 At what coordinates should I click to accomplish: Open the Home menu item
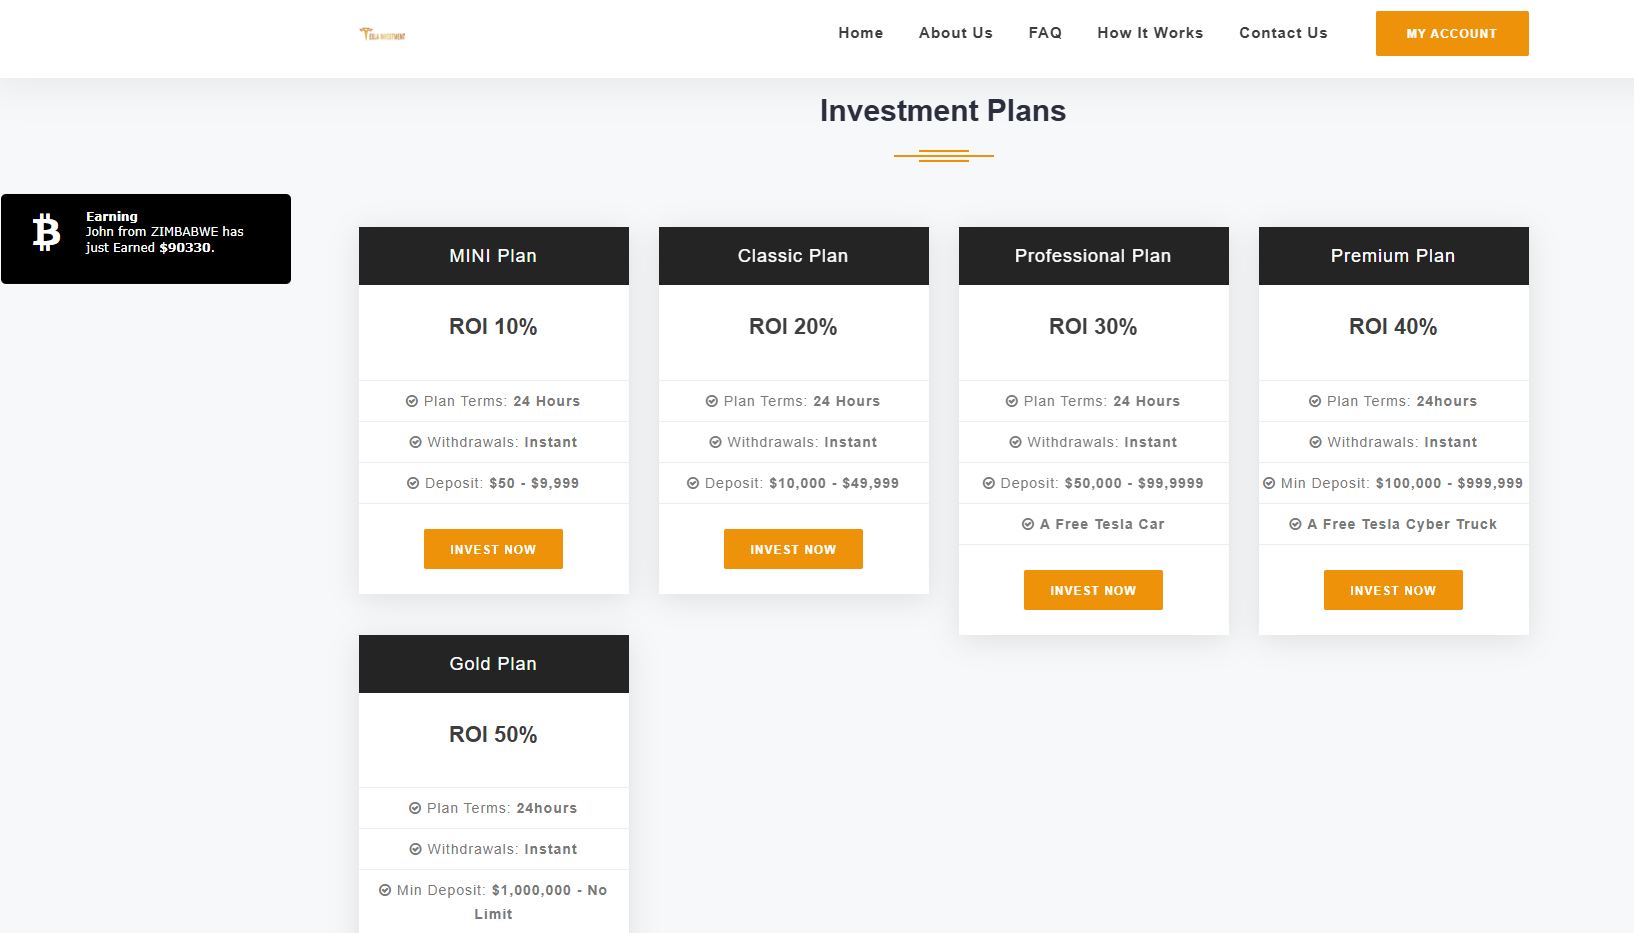pyautogui.click(x=861, y=33)
